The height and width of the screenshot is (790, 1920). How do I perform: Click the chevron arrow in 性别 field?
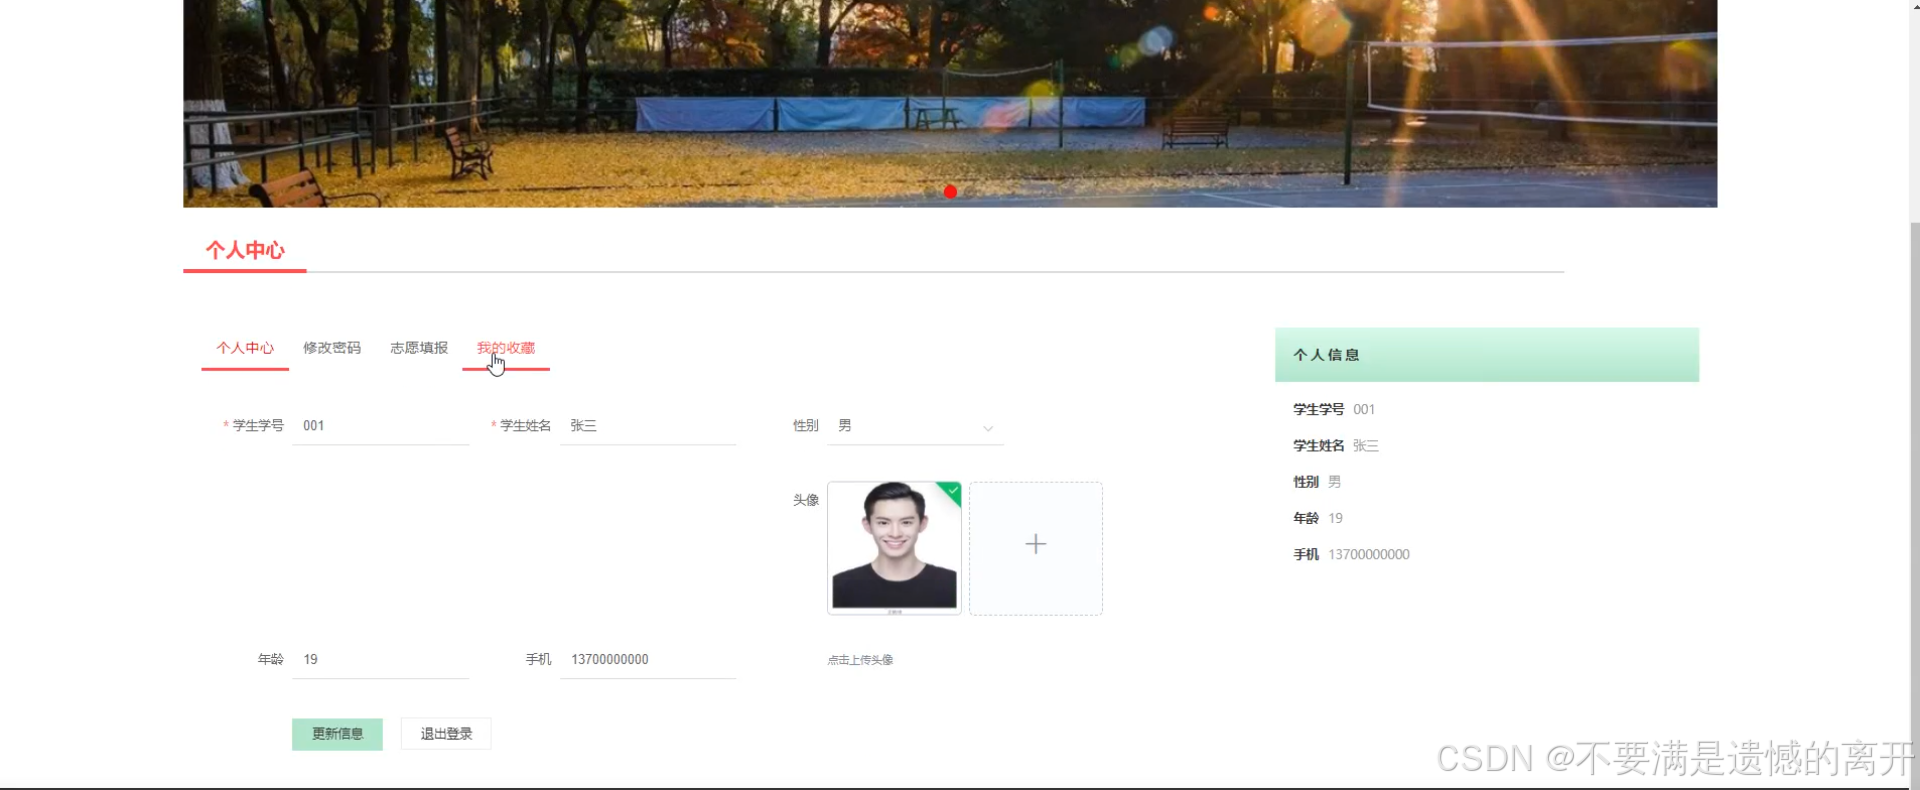coord(988,428)
